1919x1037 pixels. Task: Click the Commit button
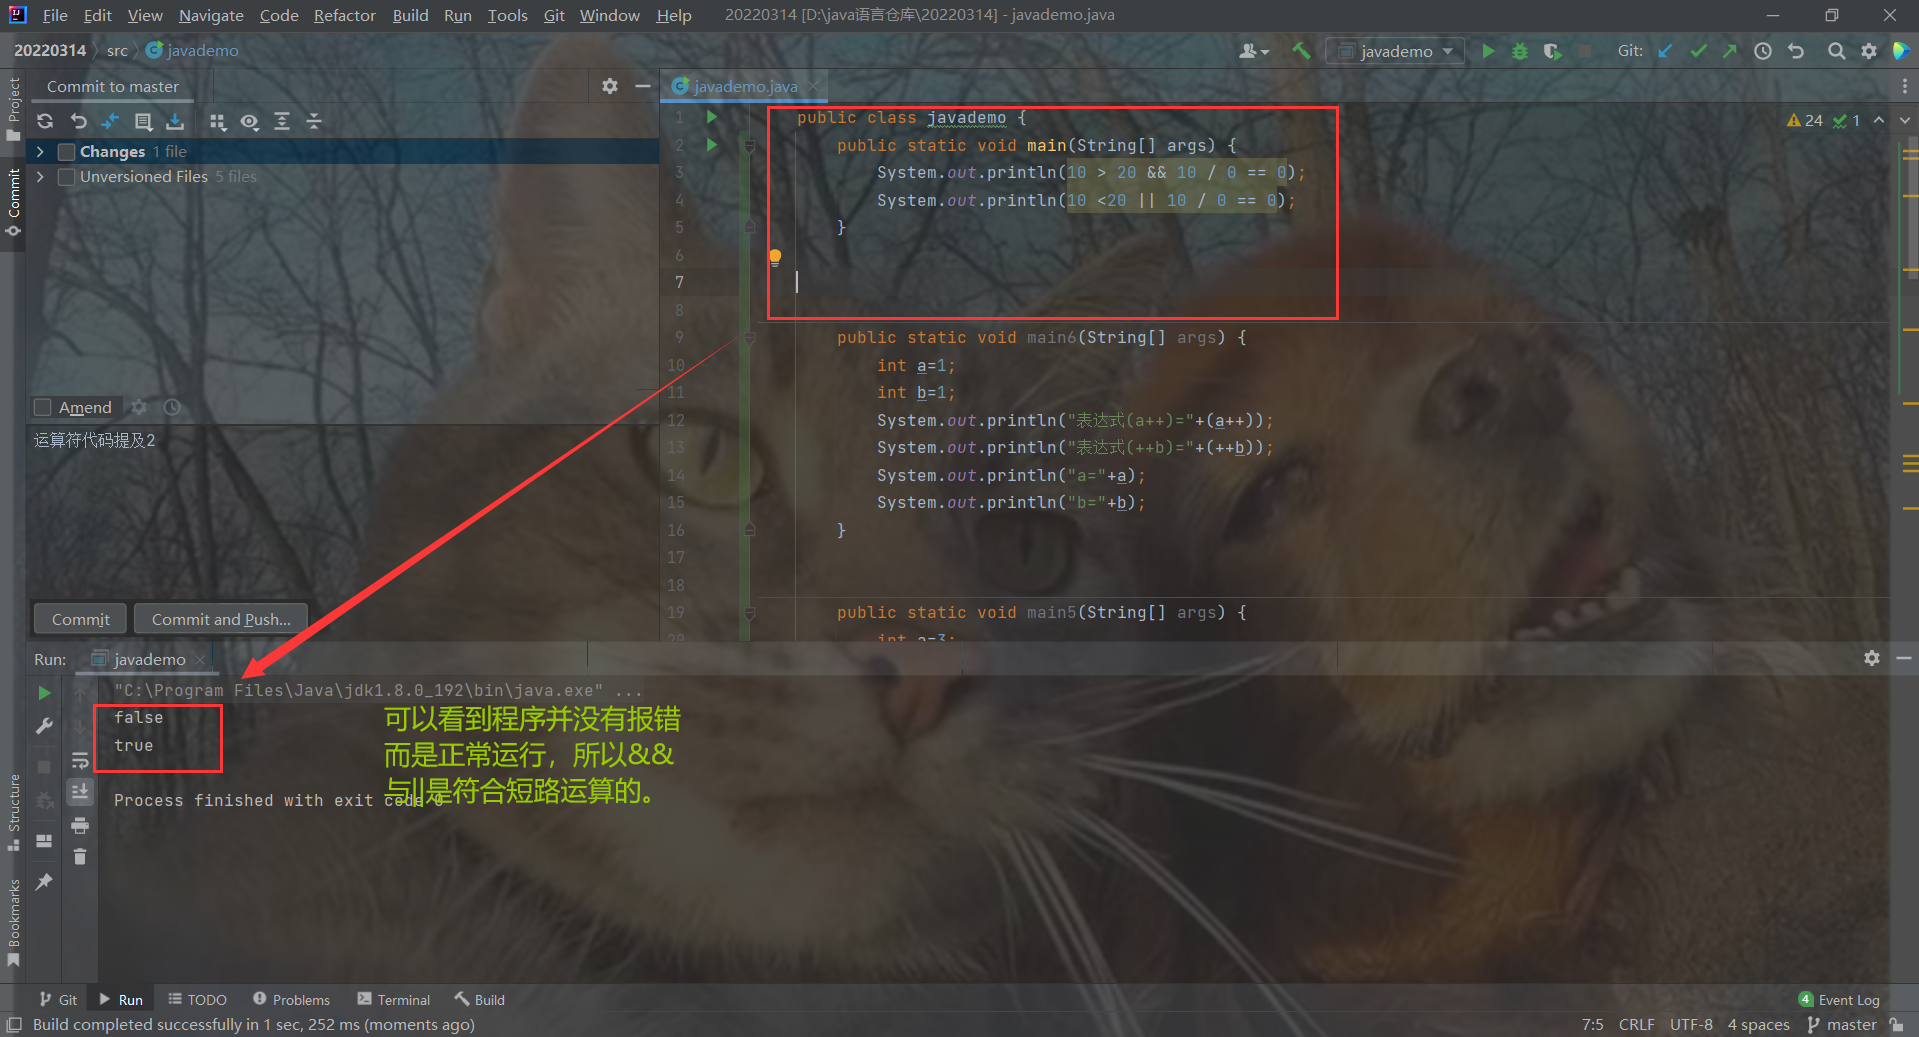coord(81,619)
